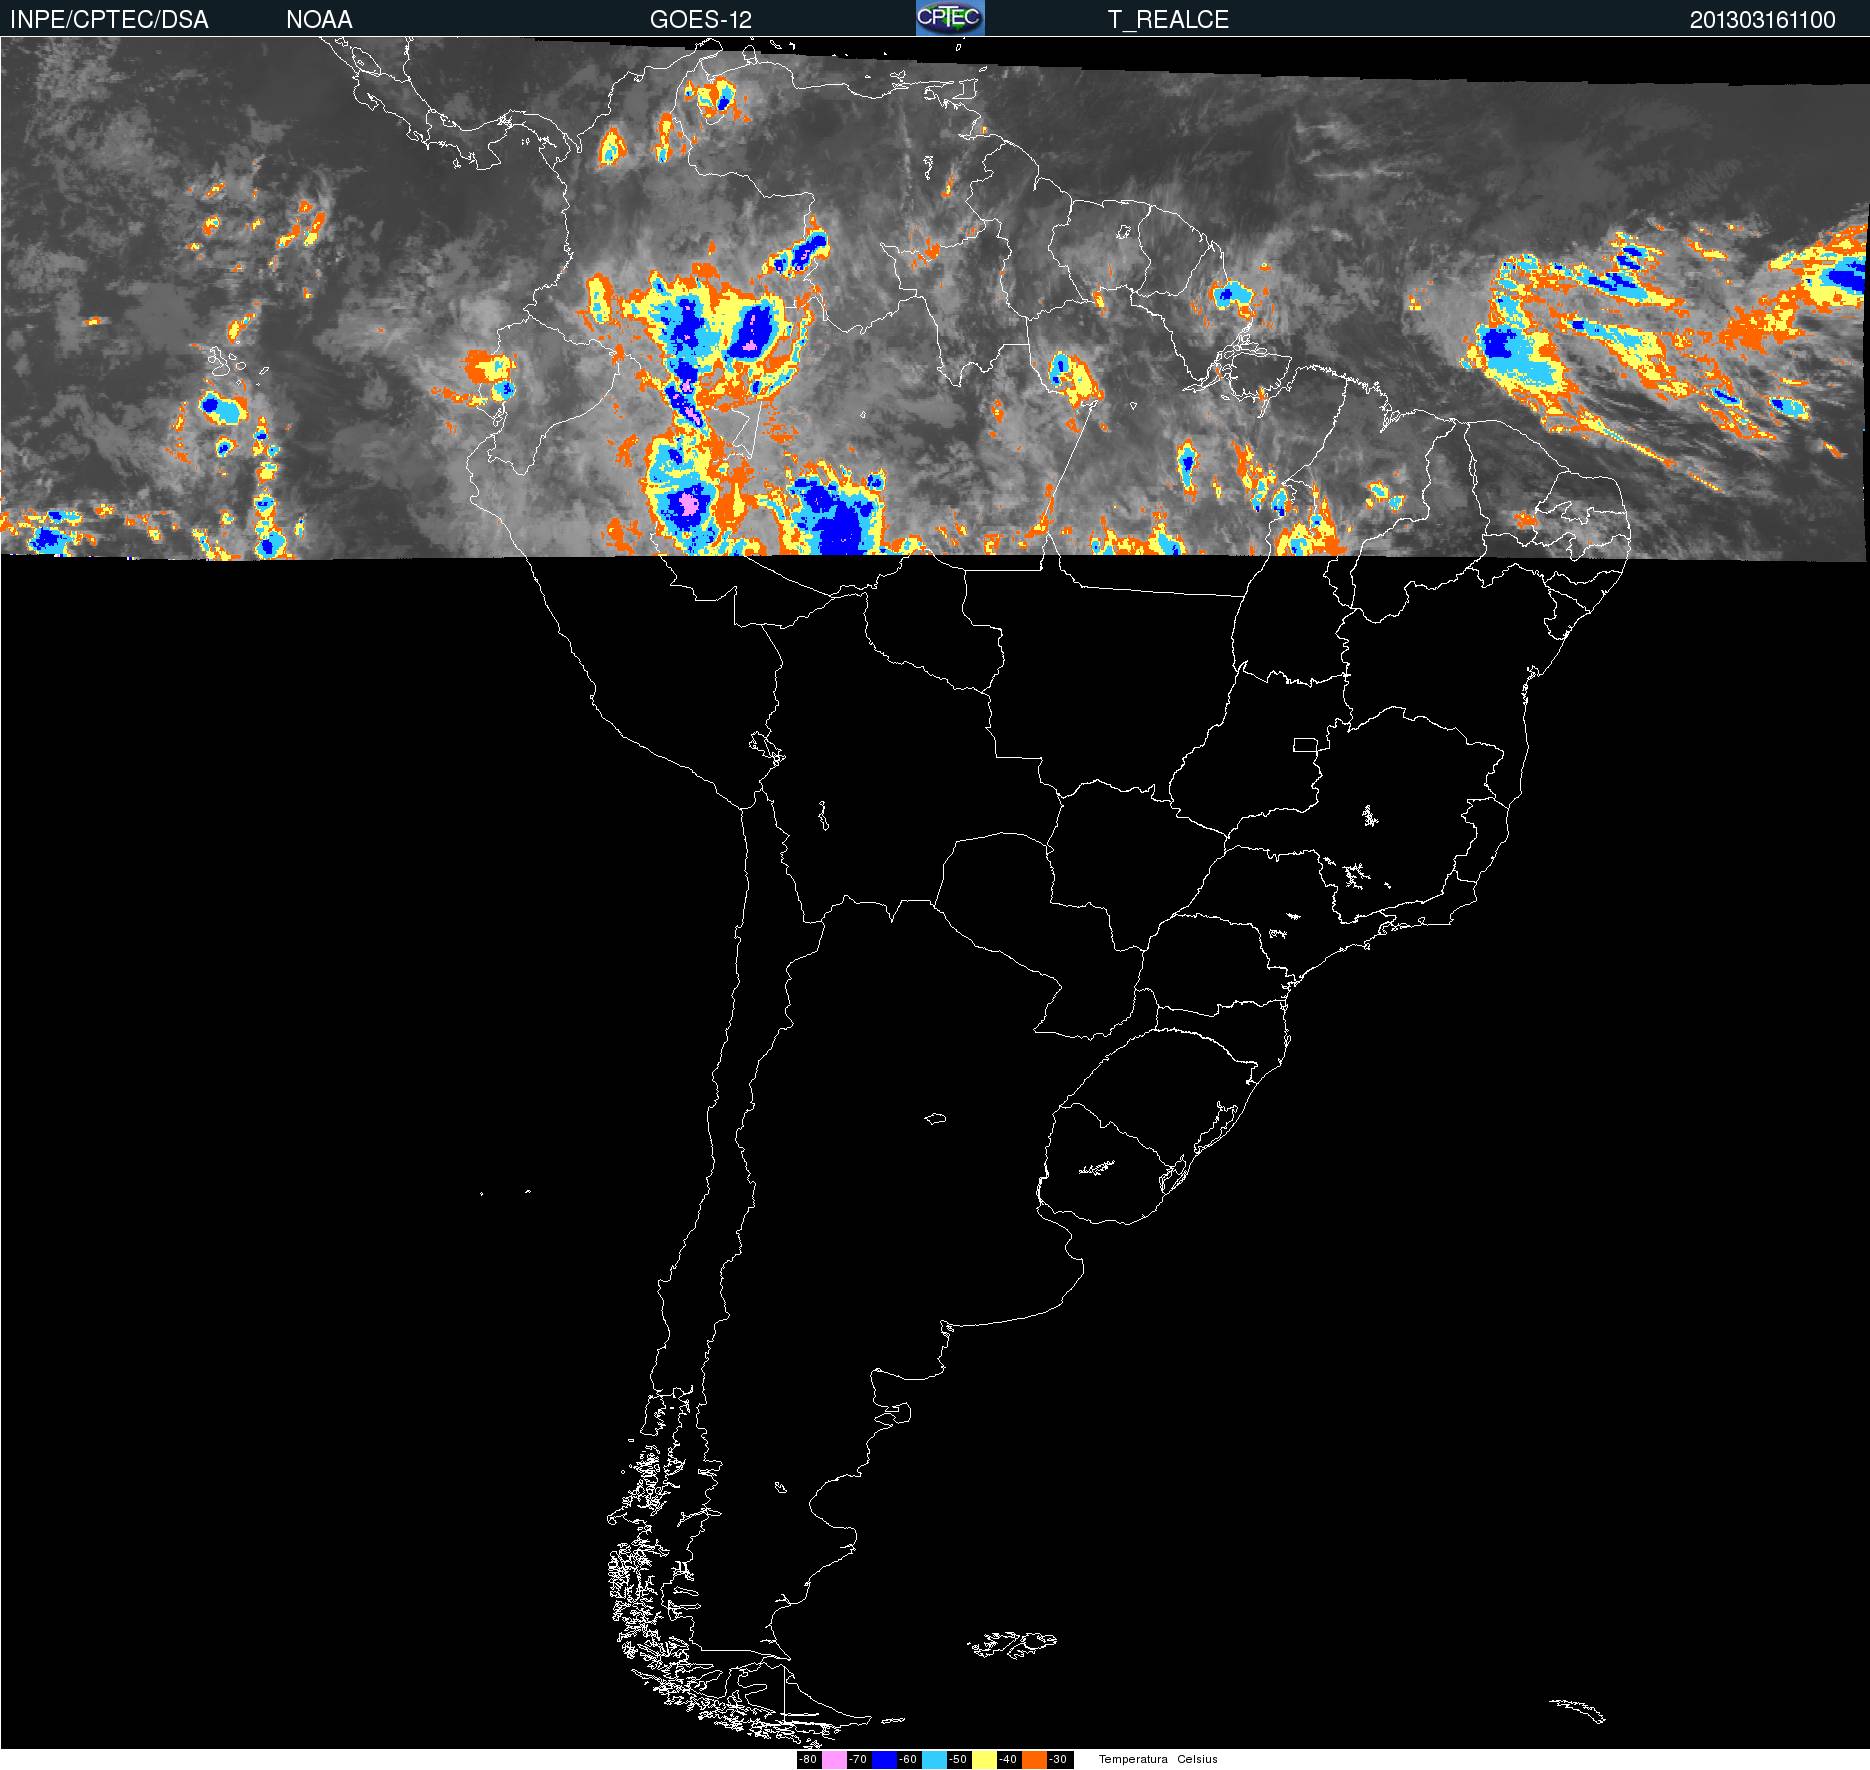Click the NOAA label in the header
The height and width of the screenshot is (1770, 1870).
319,20
